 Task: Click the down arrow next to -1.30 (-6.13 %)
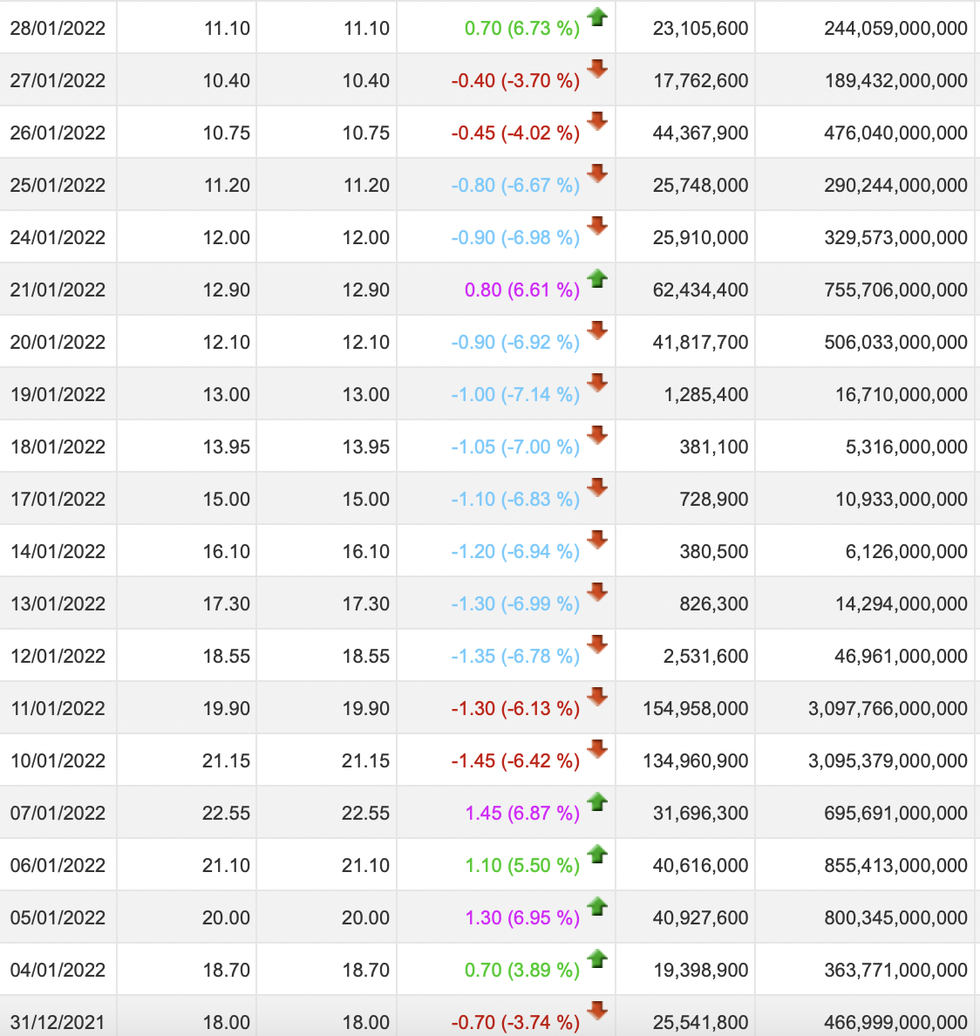click(597, 697)
